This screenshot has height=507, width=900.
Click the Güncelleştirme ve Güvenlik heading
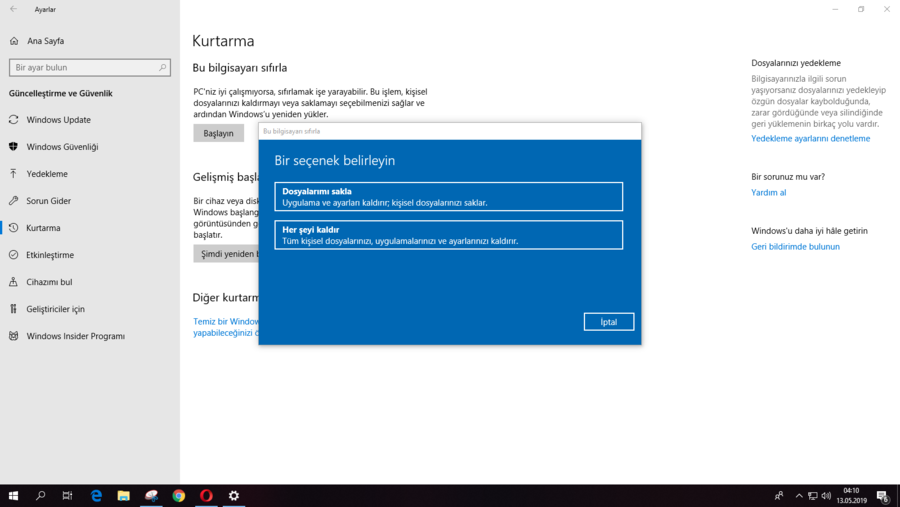[60, 93]
